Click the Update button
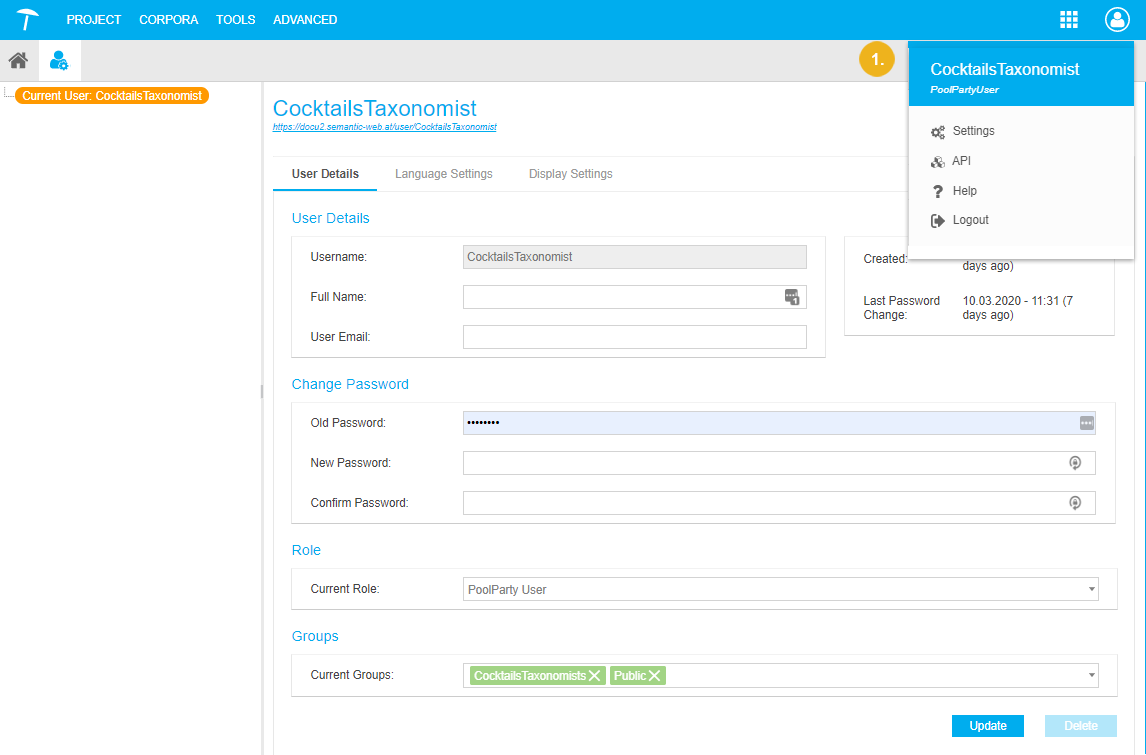 point(987,726)
